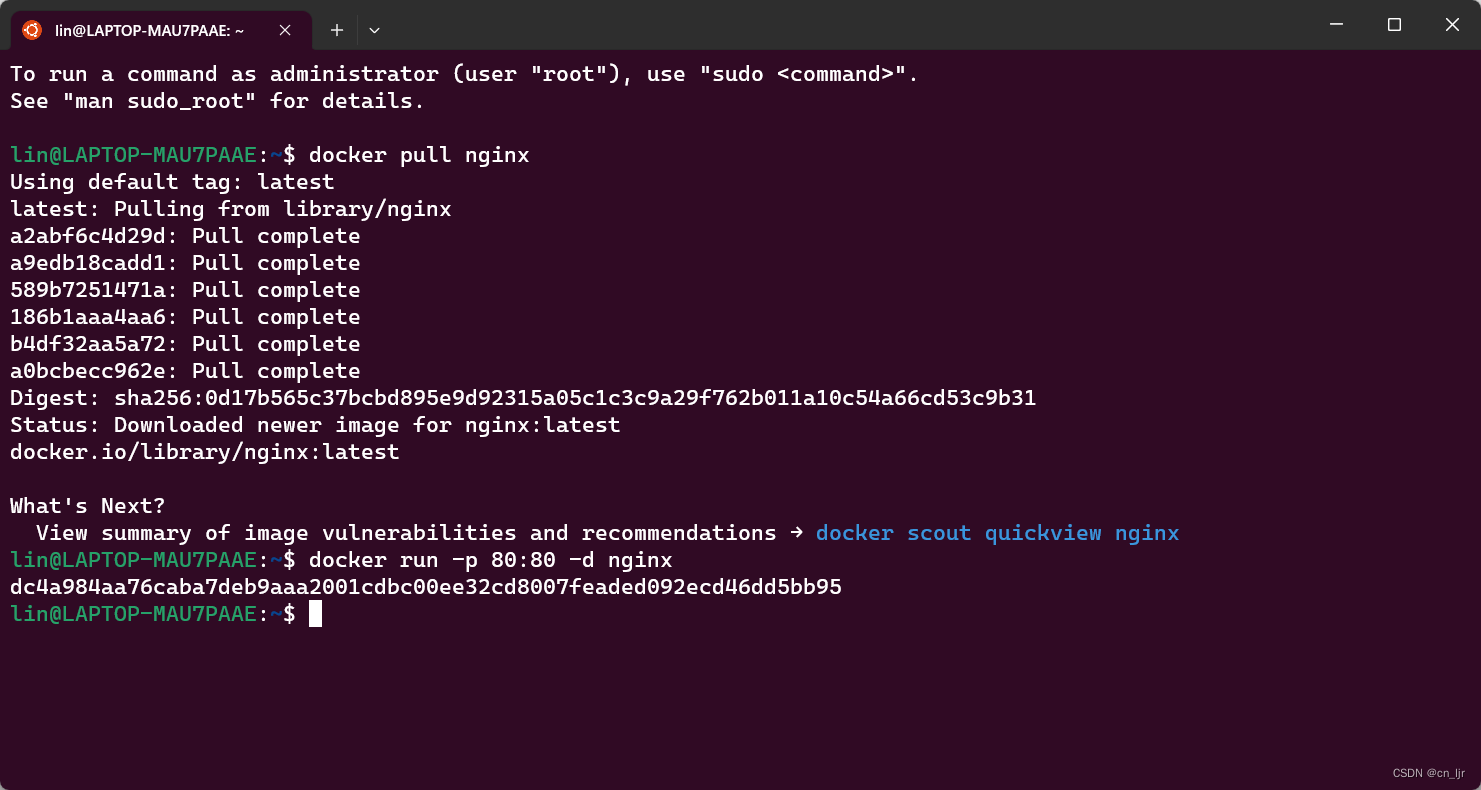Click the green lin@LAPTOP-MAU7PAAE prompt text
This screenshot has height=790, width=1481.
pyautogui.click(x=128, y=614)
